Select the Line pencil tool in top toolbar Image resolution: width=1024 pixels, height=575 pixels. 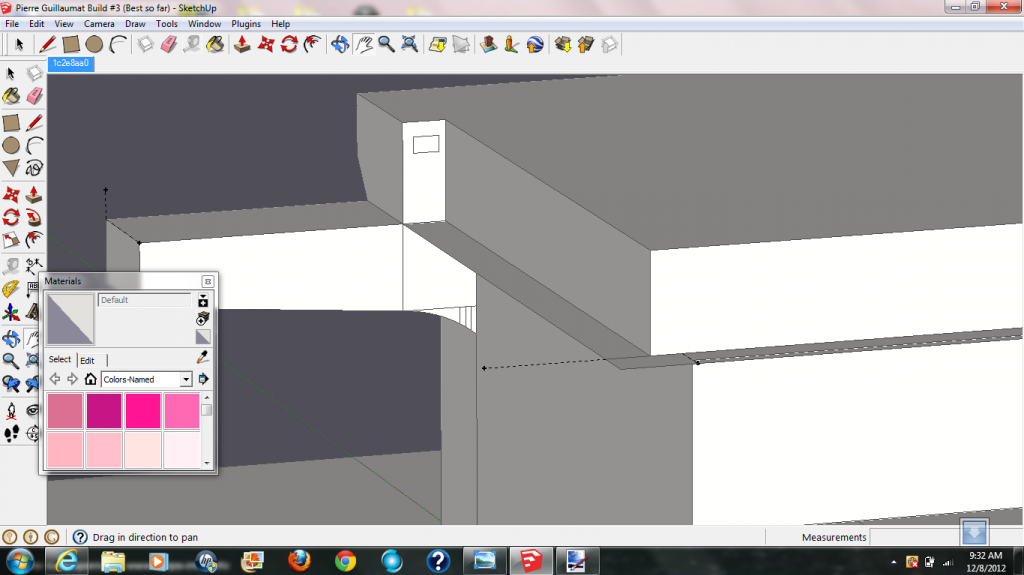47,44
